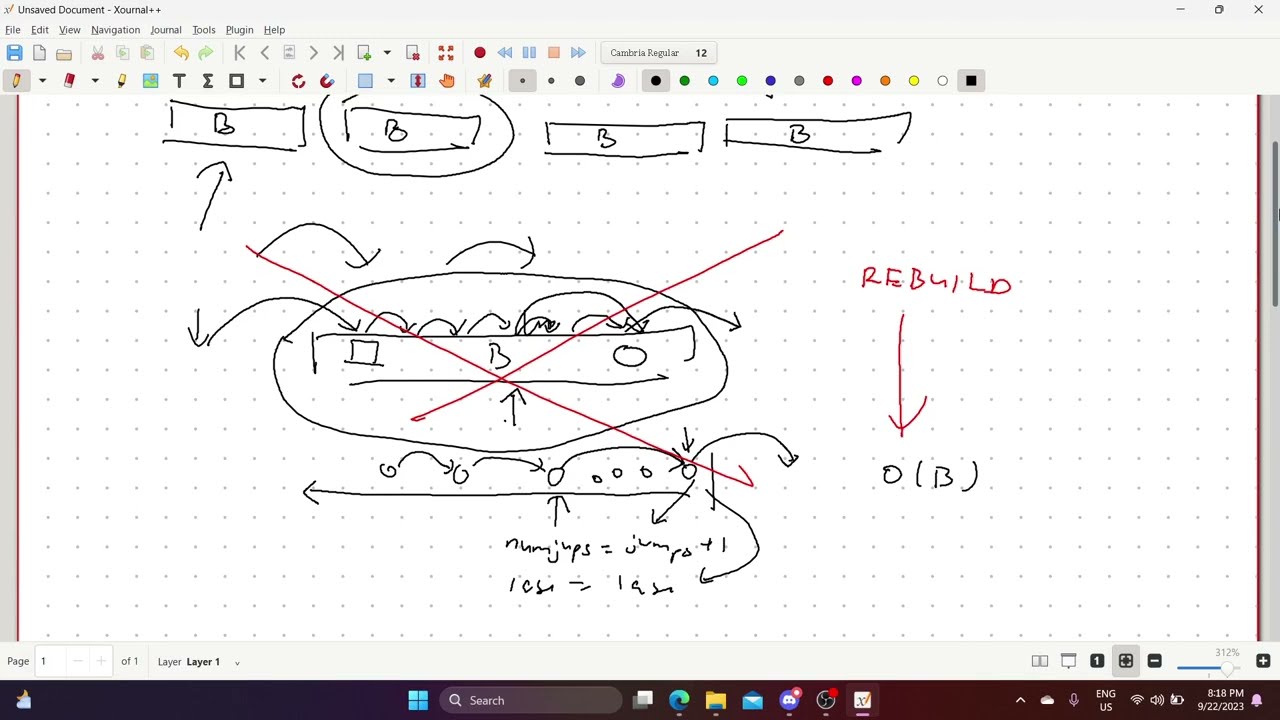
Task: Enable the shape recognizer icon
Action: 298,81
